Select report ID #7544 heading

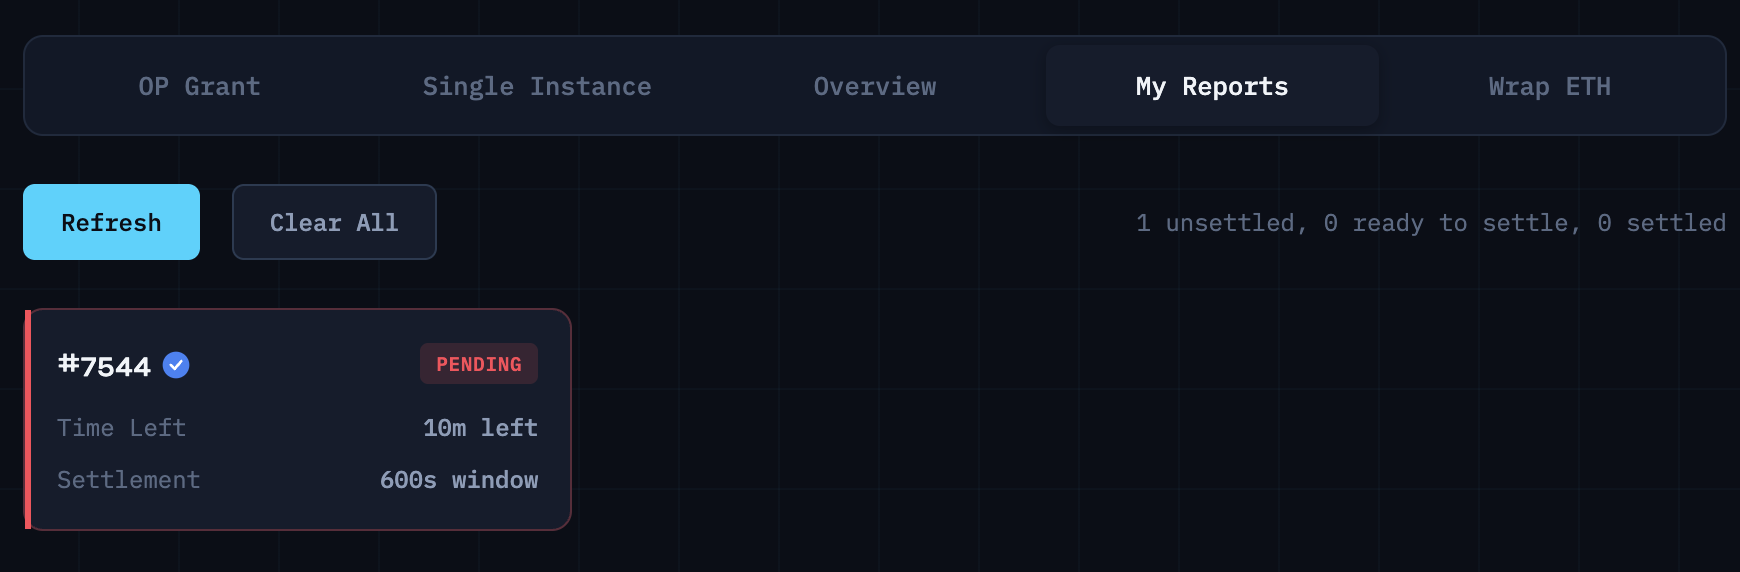tap(105, 366)
